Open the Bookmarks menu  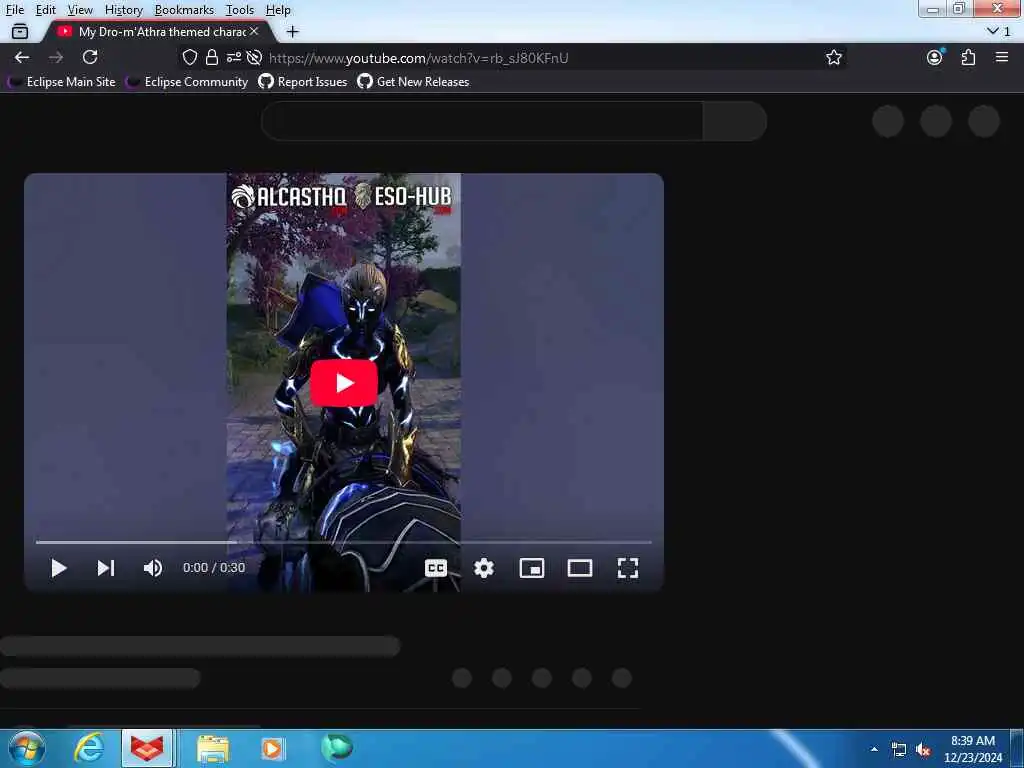[184, 10]
